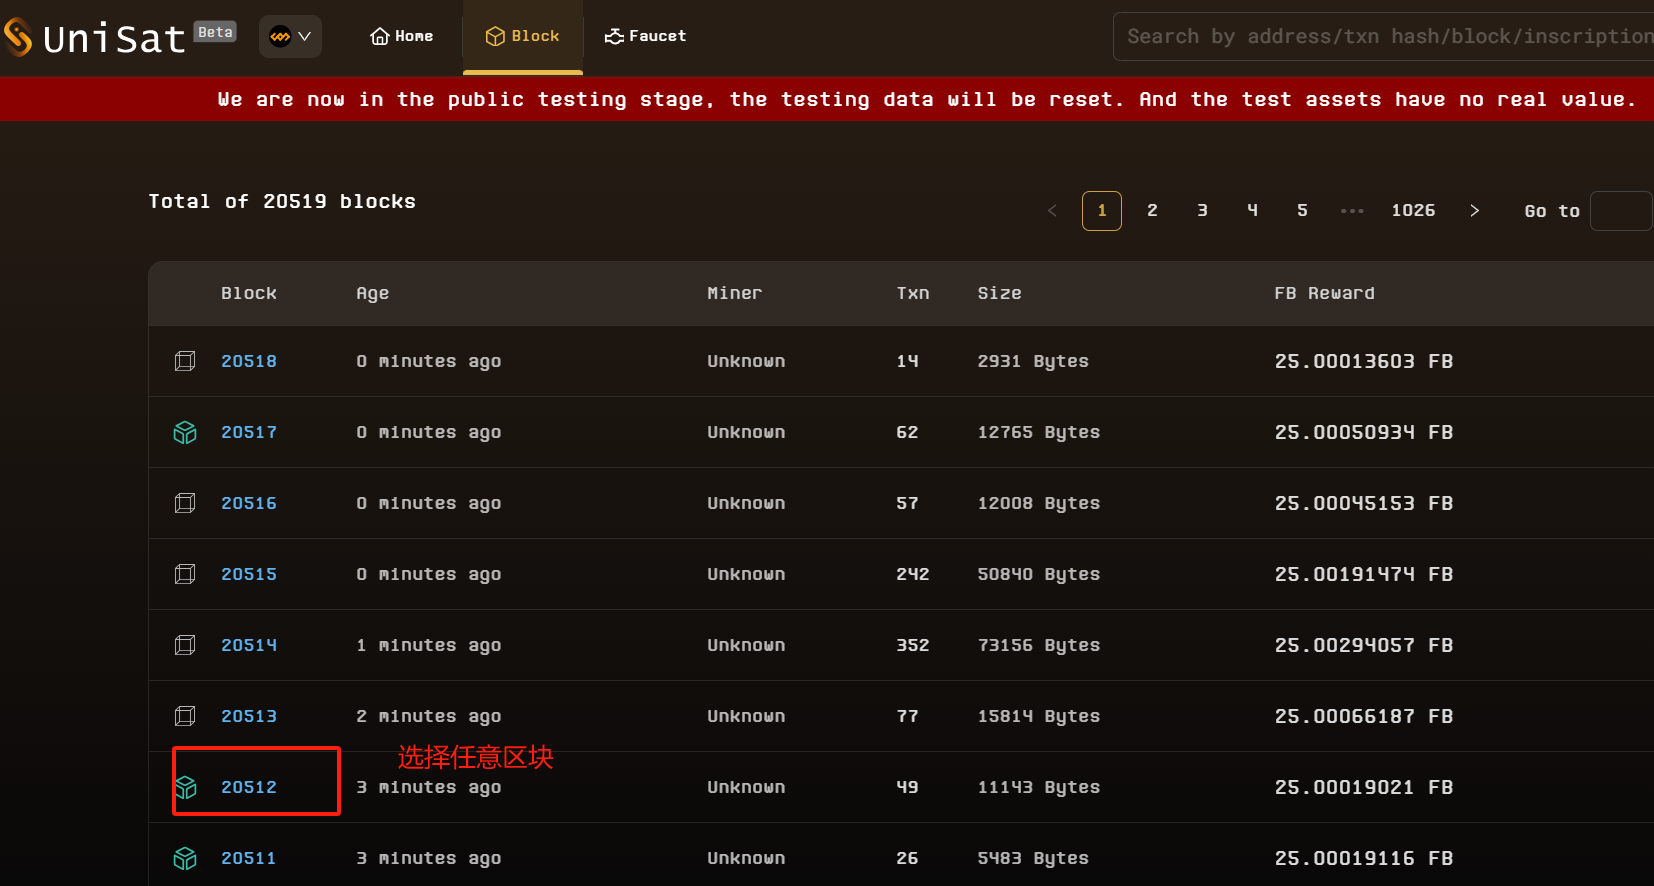This screenshot has height=886, width=1654.
Task: Open block 20518 link
Action: 249,361
